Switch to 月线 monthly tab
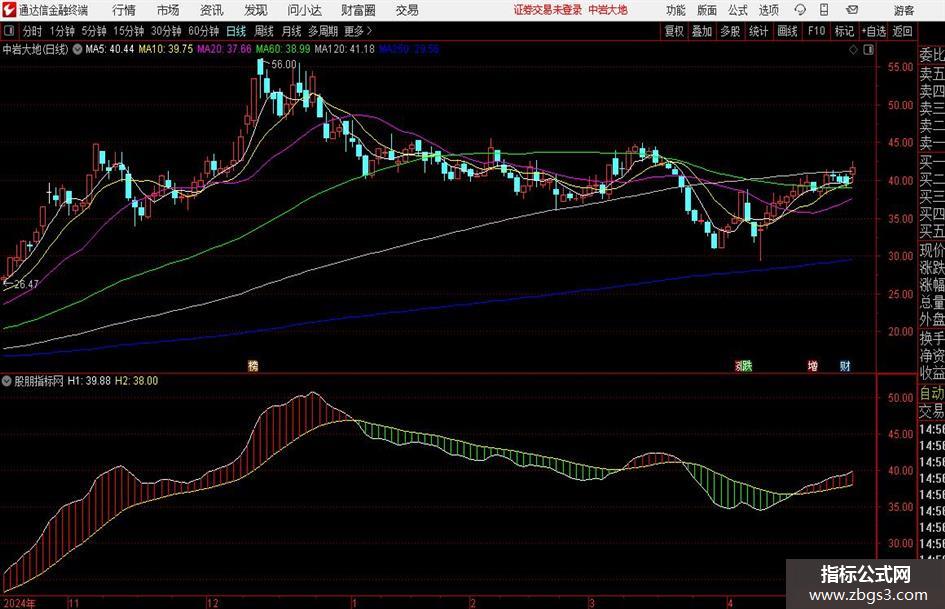945x609 pixels. click(291, 31)
